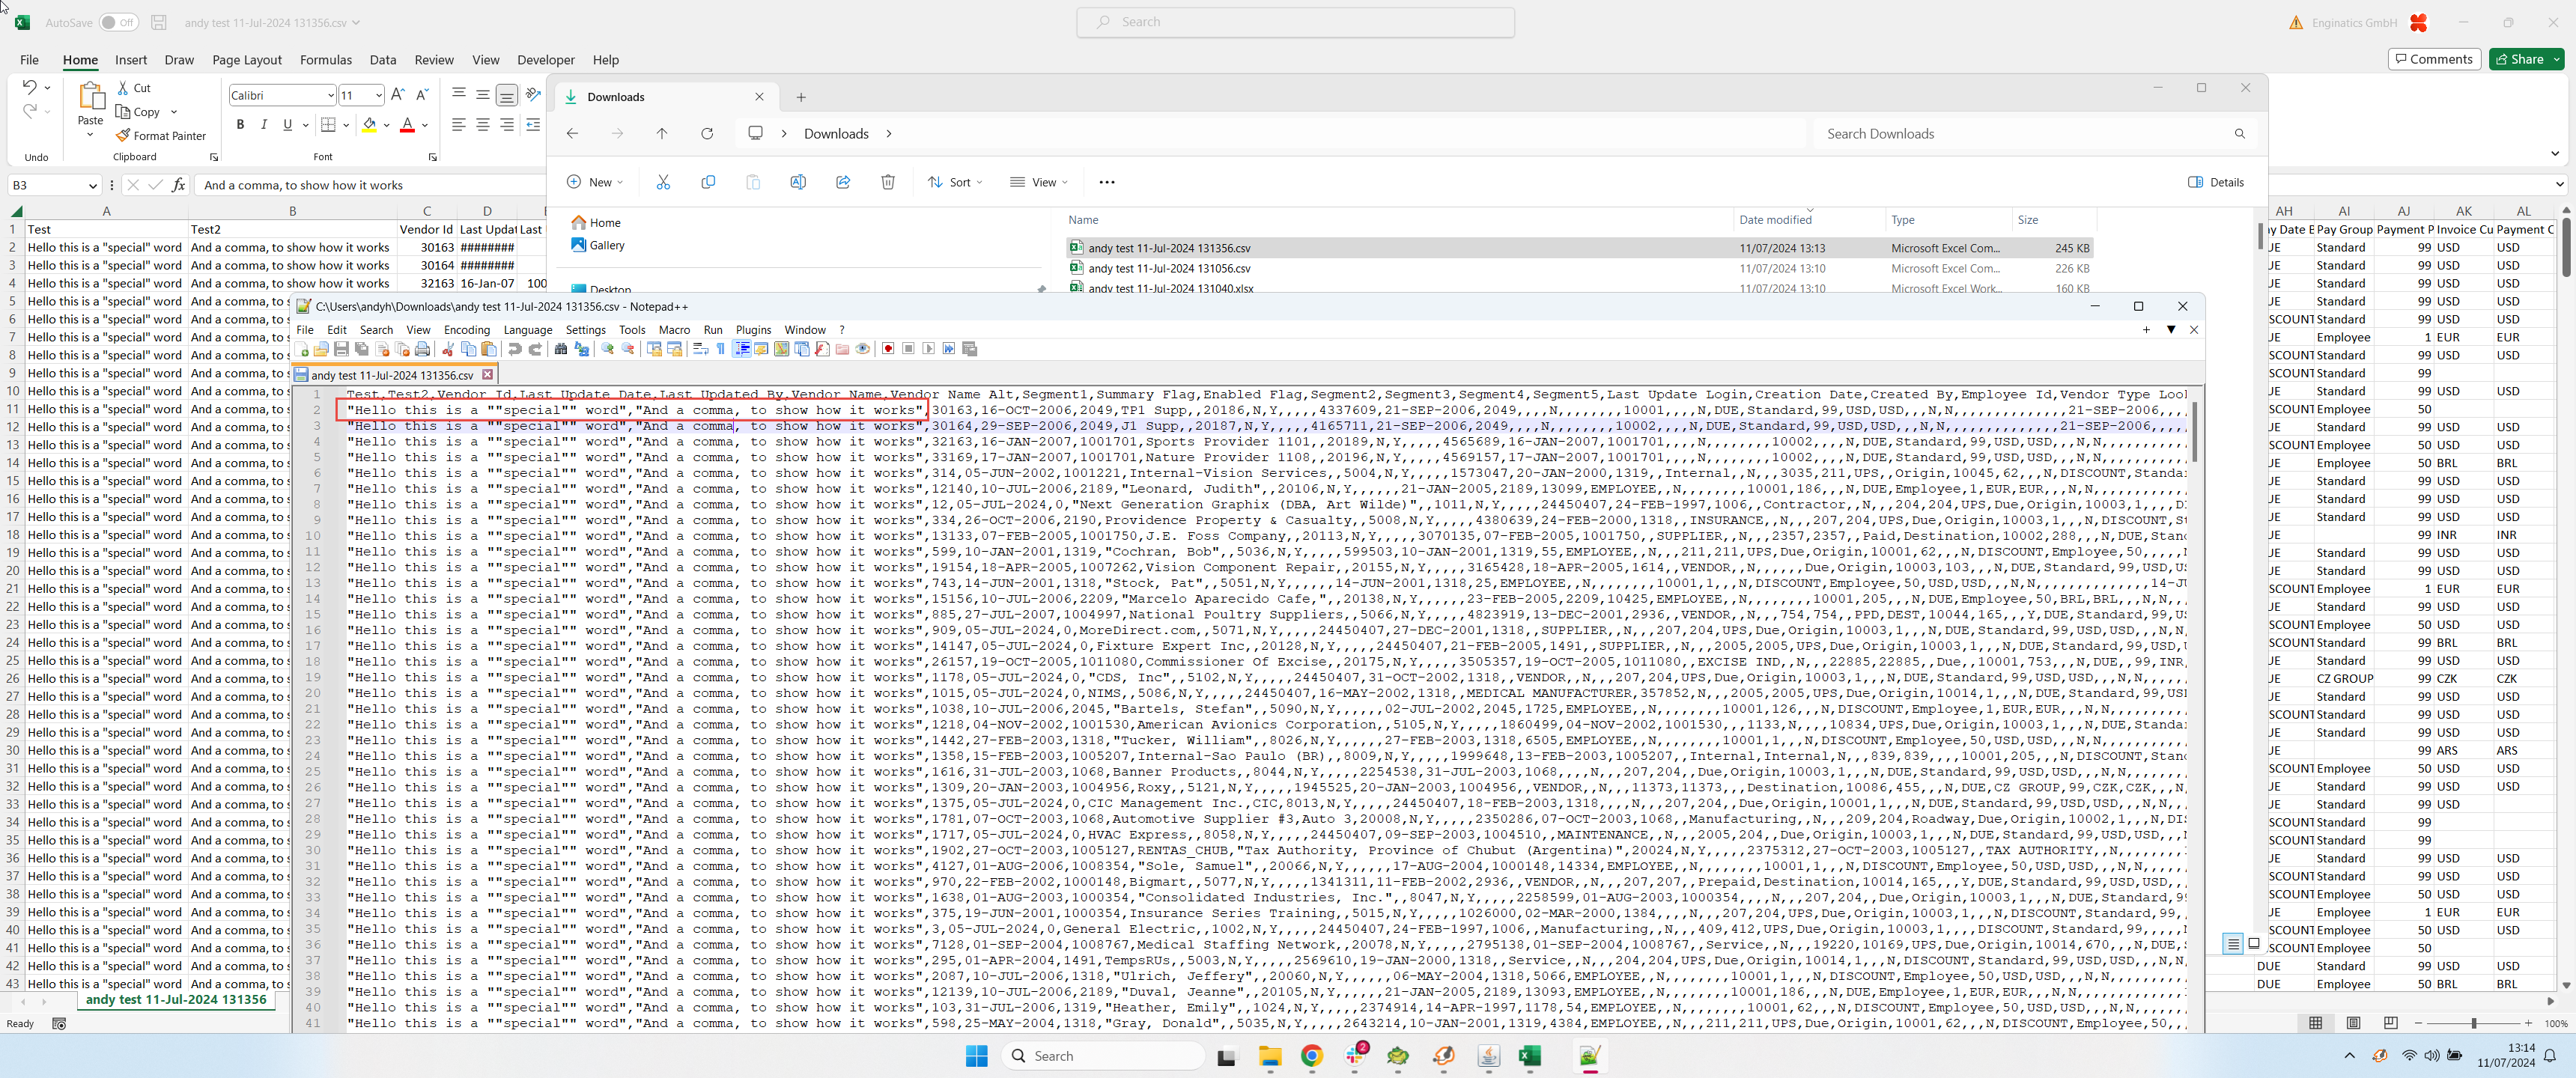Toggle the indent guide button in Notepad++
The height and width of the screenshot is (1078, 2576).
pyautogui.click(x=742, y=349)
